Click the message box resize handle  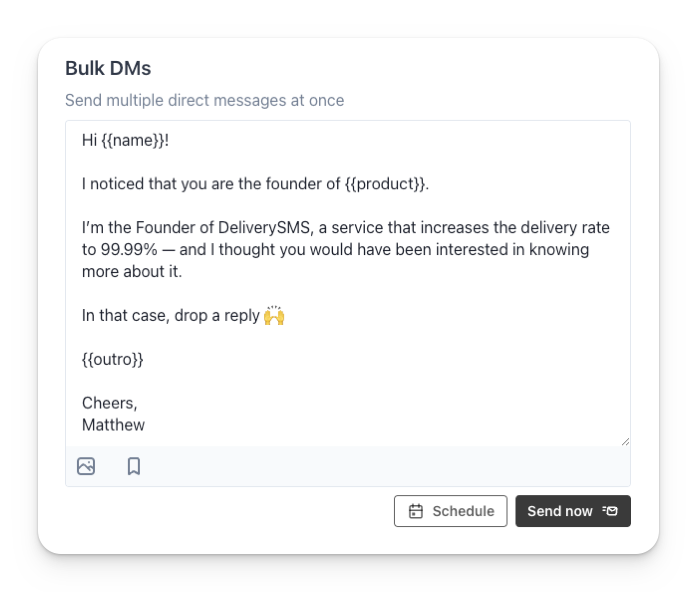tap(625, 441)
